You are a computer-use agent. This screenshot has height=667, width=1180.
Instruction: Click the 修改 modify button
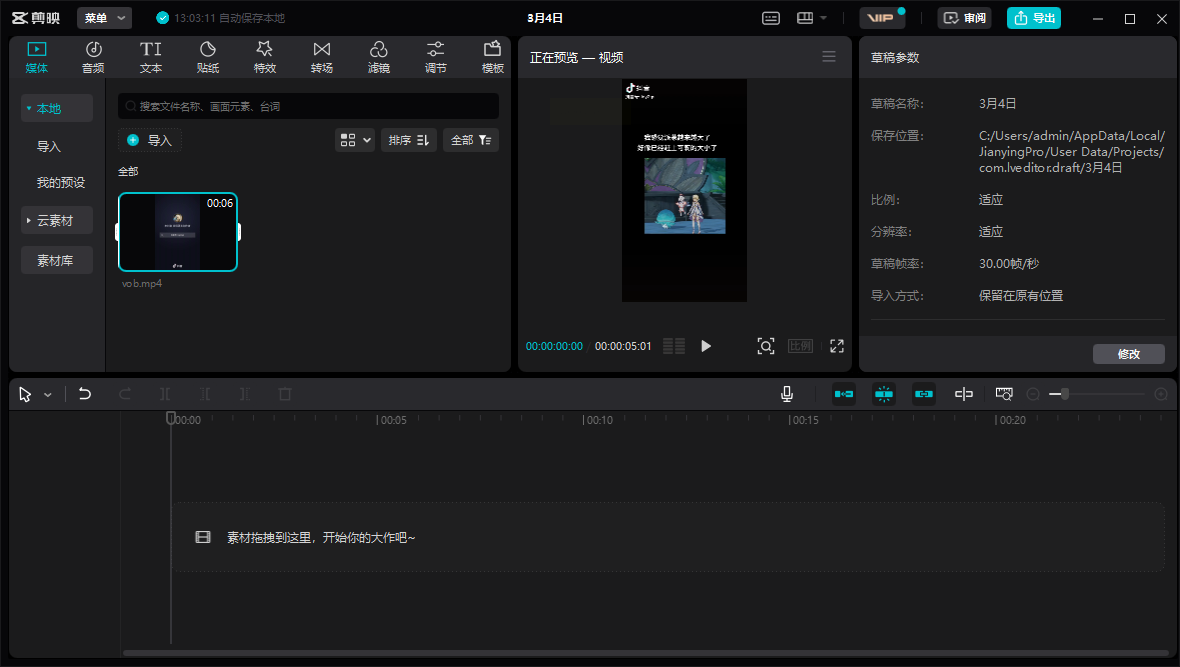click(1128, 354)
